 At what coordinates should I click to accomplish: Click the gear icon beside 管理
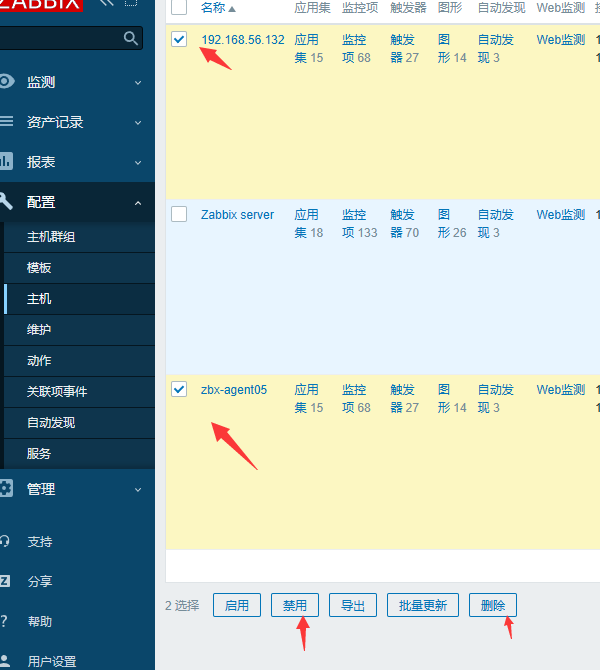(6, 488)
